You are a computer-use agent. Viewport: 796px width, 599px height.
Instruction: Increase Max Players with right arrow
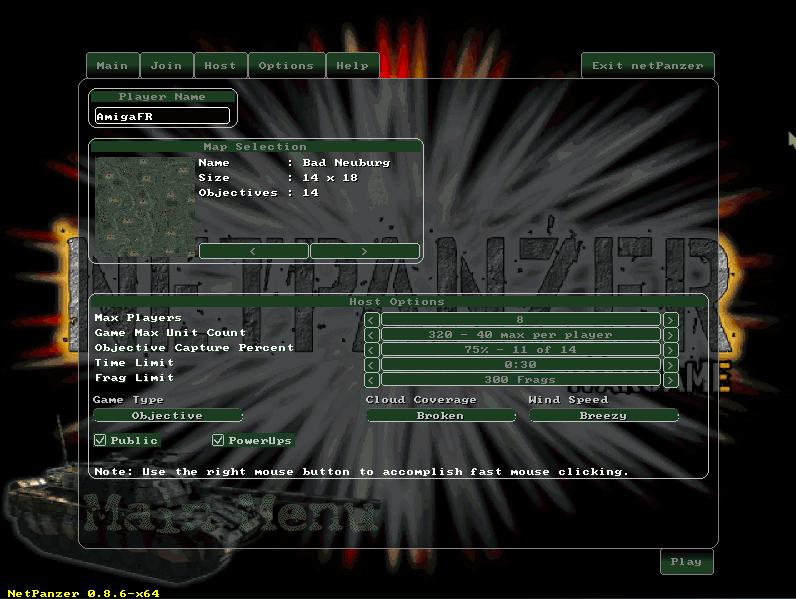tap(671, 320)
